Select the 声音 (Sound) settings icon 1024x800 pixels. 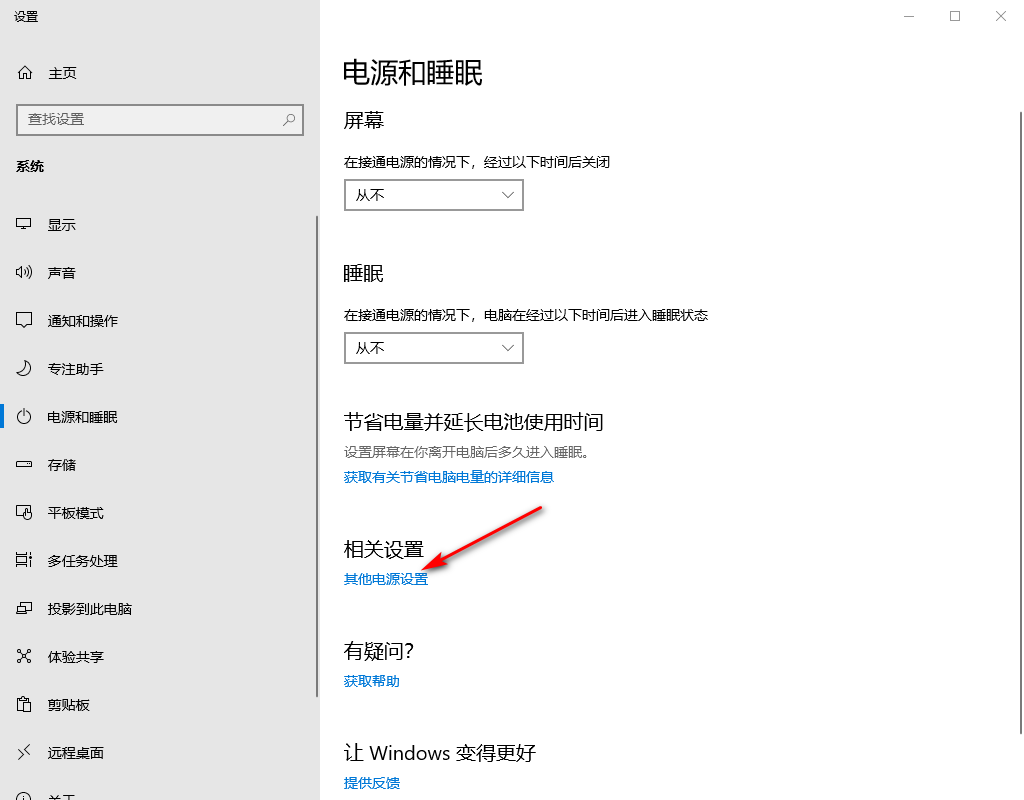pos(61,272)
